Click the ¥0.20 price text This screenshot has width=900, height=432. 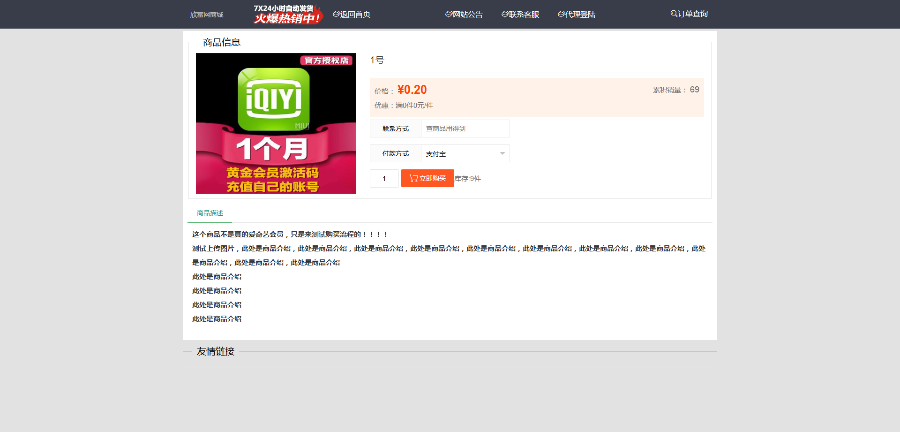click(x=412, y=89)
